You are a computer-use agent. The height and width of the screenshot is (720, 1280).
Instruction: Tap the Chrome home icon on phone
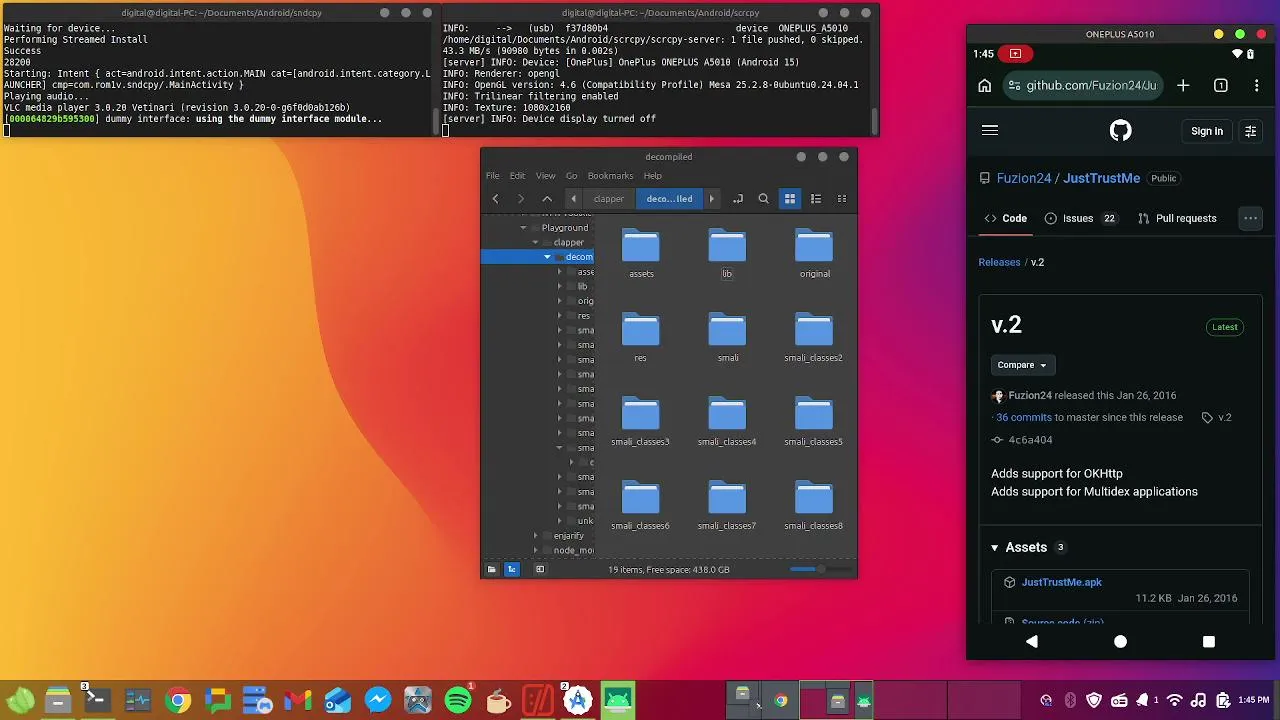click(x=985, y=86)
